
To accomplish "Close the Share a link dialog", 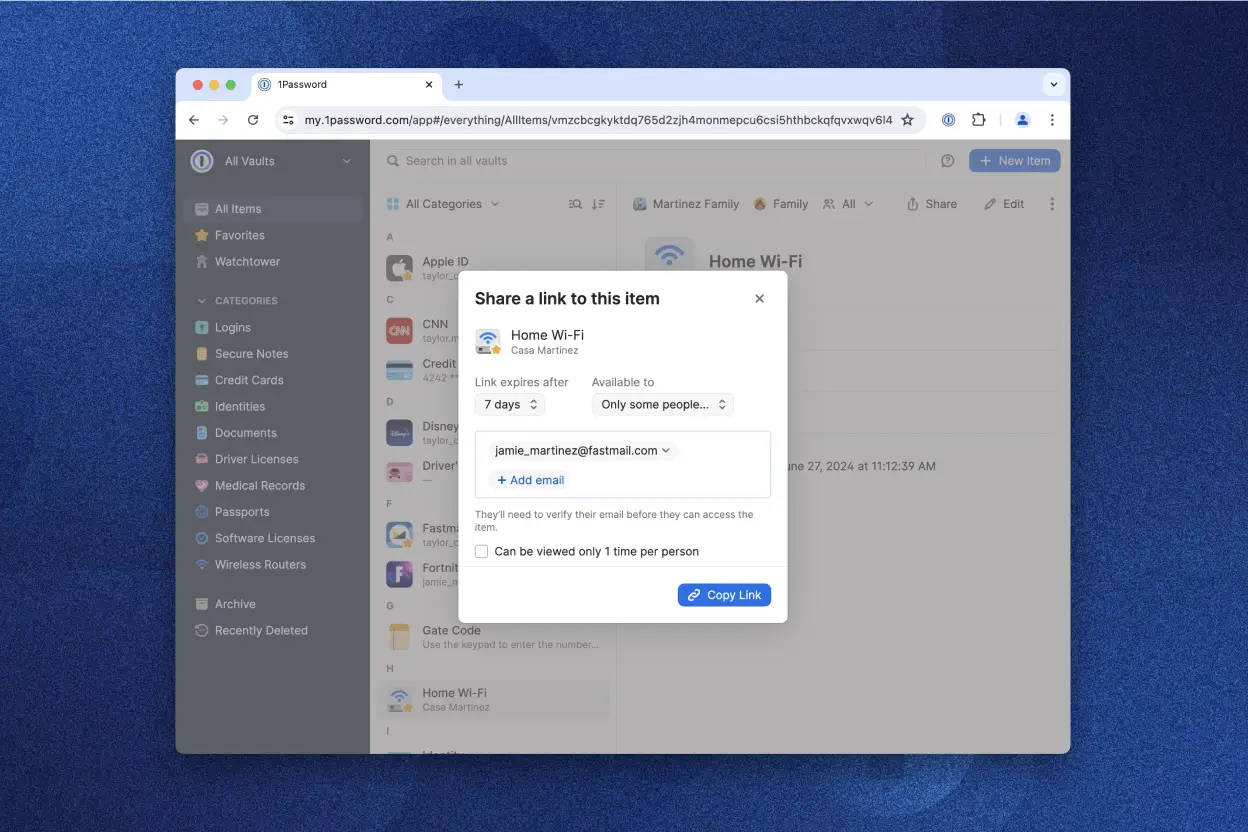I will tap(759, 298).
